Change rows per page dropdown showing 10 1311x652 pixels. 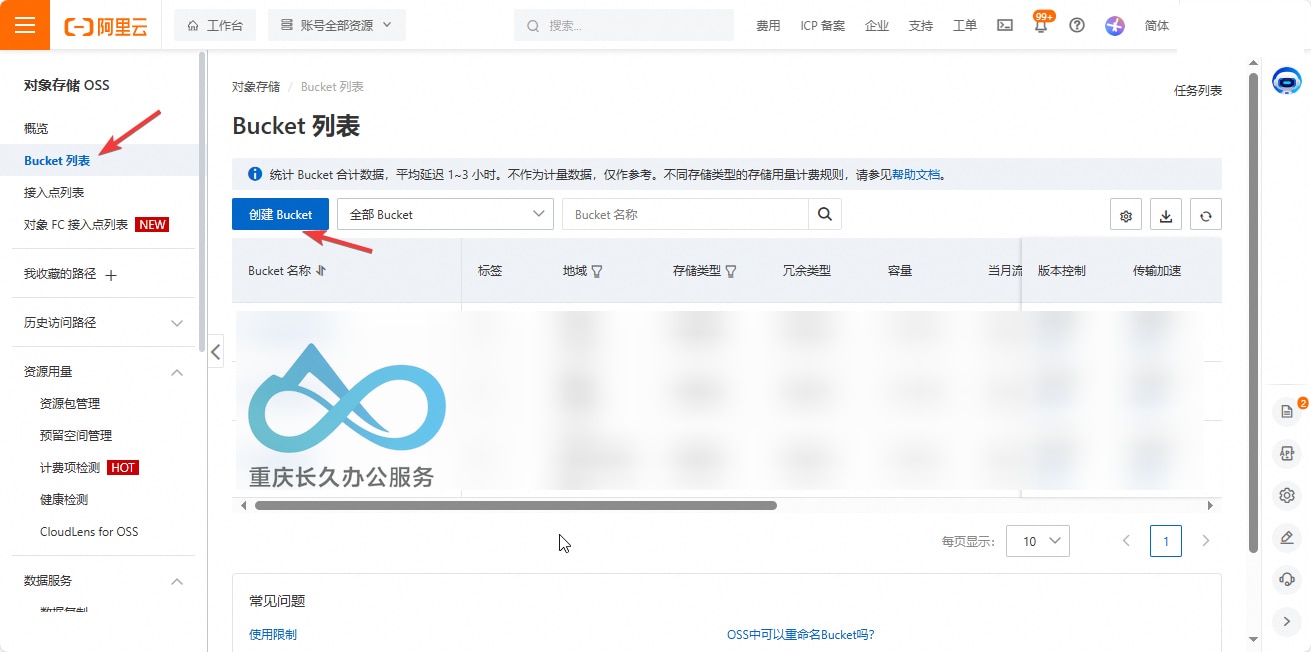pos(1038,541)
